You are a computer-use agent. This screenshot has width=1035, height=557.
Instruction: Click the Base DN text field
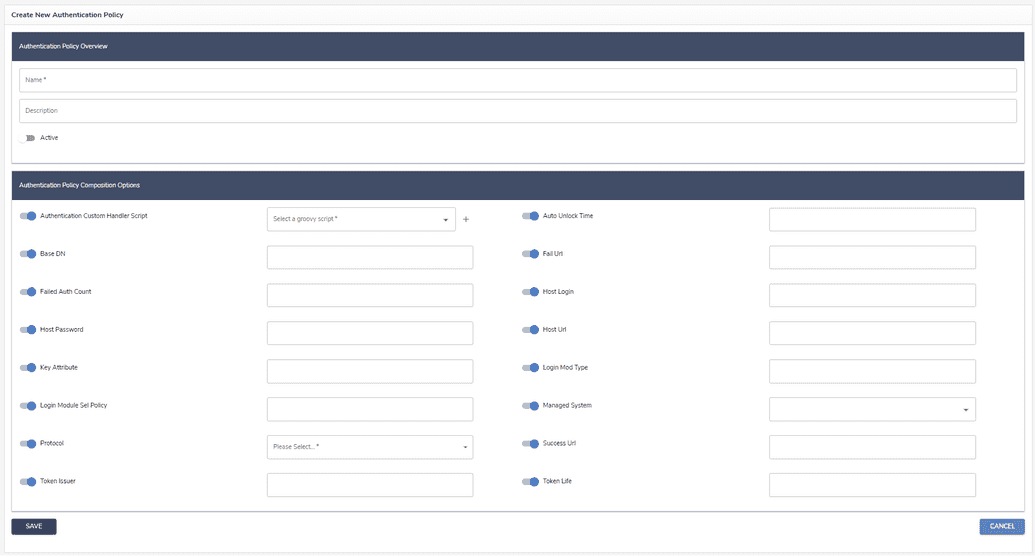point(370,257)
